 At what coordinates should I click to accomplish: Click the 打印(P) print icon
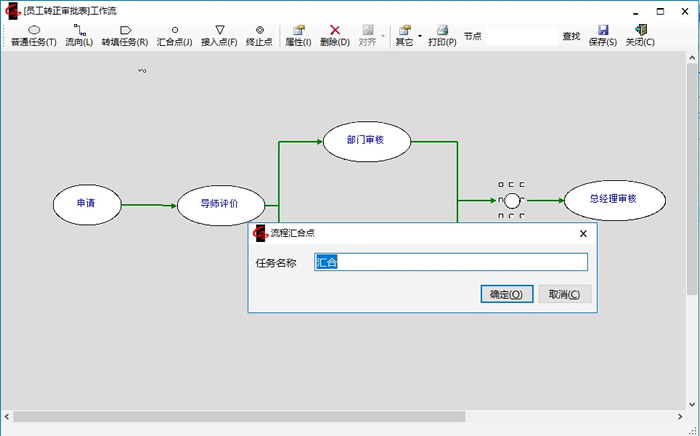coord(442,36)
